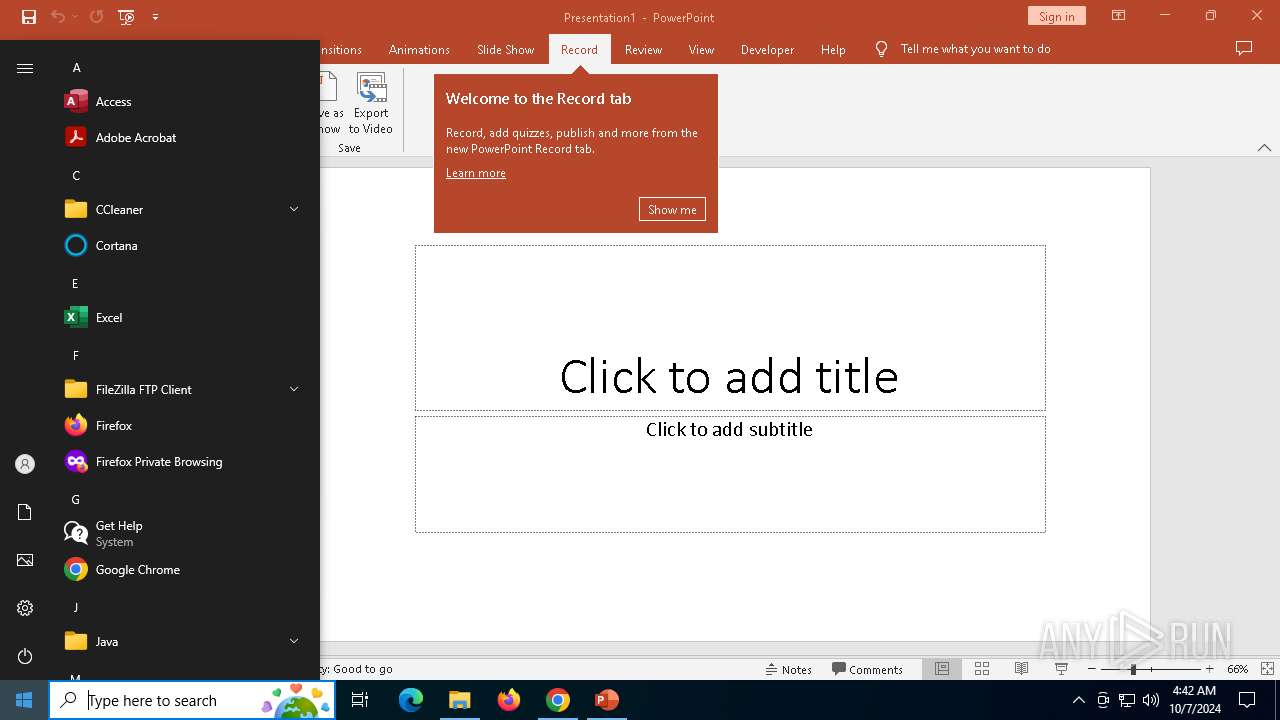The height and width of the screenshot is (720, 1280).
Task: Open Firefox Private Browsing
Action: 184,461
